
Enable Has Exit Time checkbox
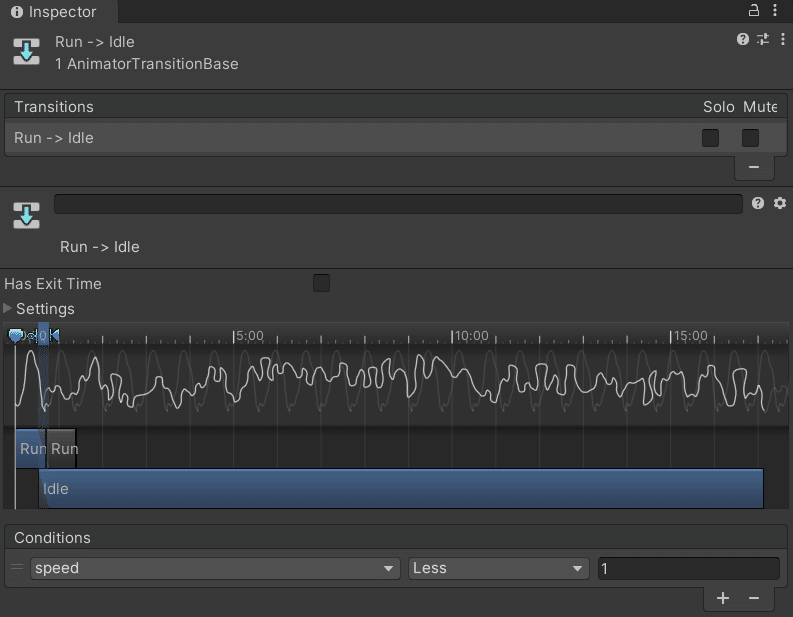point(321,283)
